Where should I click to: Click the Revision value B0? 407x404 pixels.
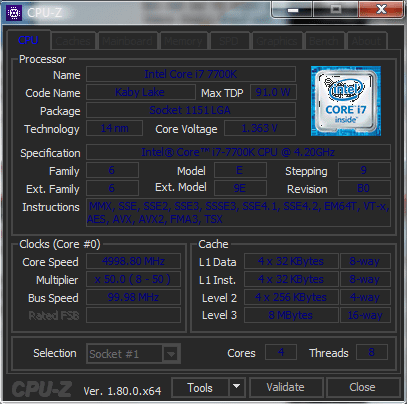[364, 188]
